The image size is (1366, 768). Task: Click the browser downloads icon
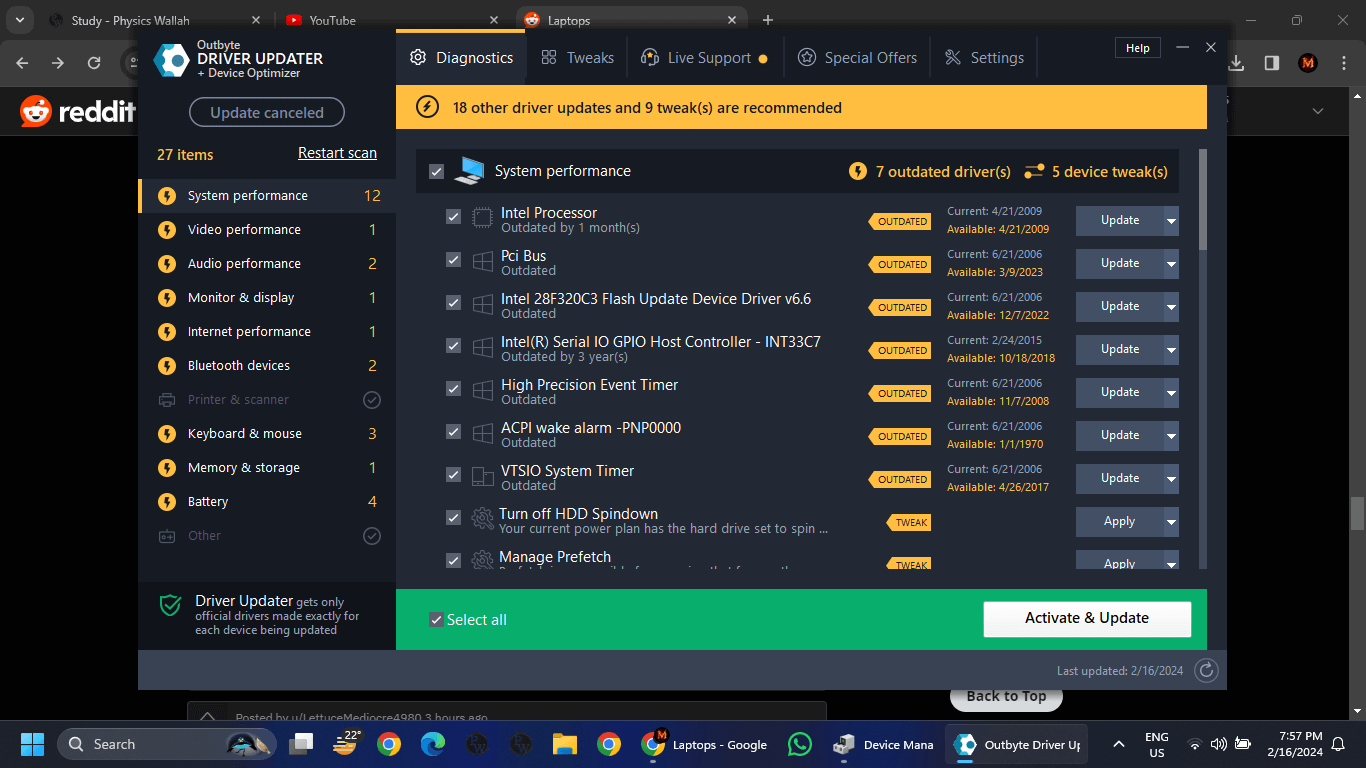1237,62
